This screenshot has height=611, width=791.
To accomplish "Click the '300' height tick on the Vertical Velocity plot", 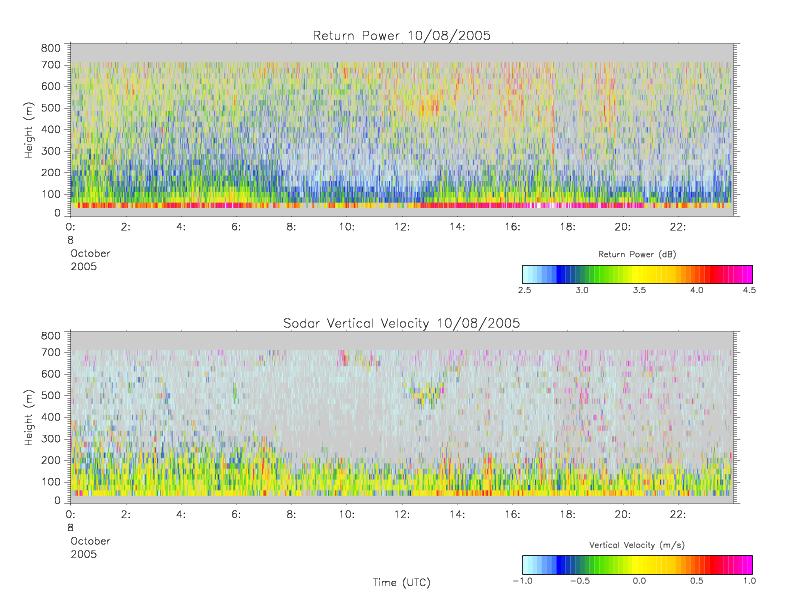I will click(50, 439).
